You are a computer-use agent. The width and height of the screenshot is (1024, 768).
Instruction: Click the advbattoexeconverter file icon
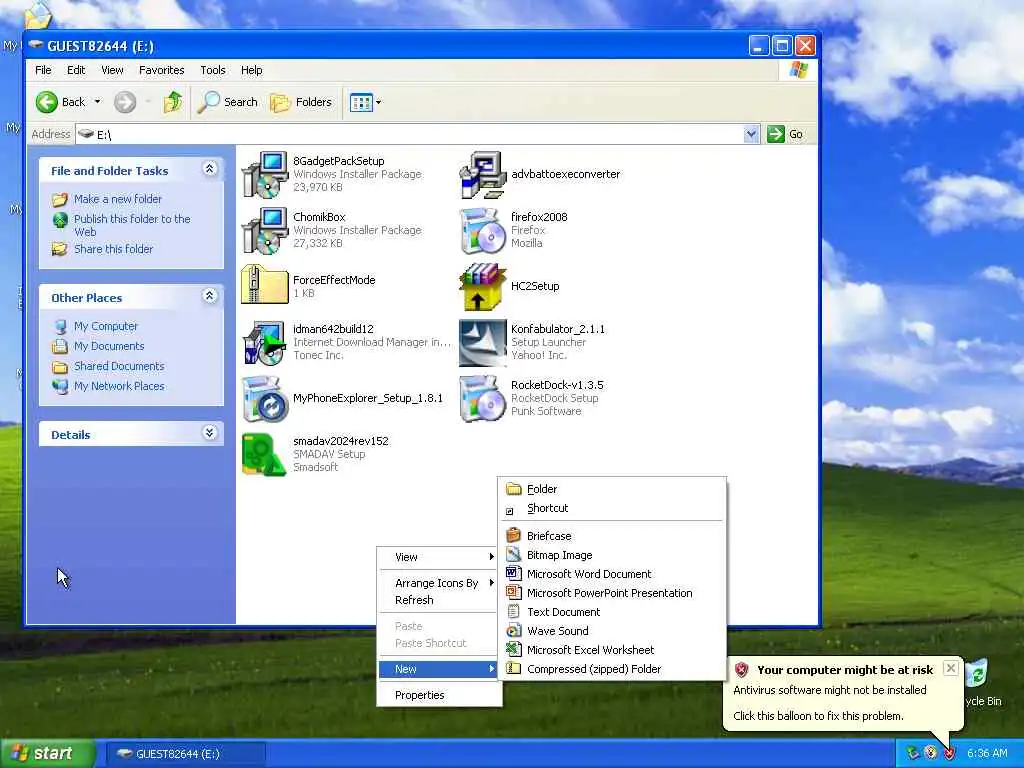tap(483, 174)
